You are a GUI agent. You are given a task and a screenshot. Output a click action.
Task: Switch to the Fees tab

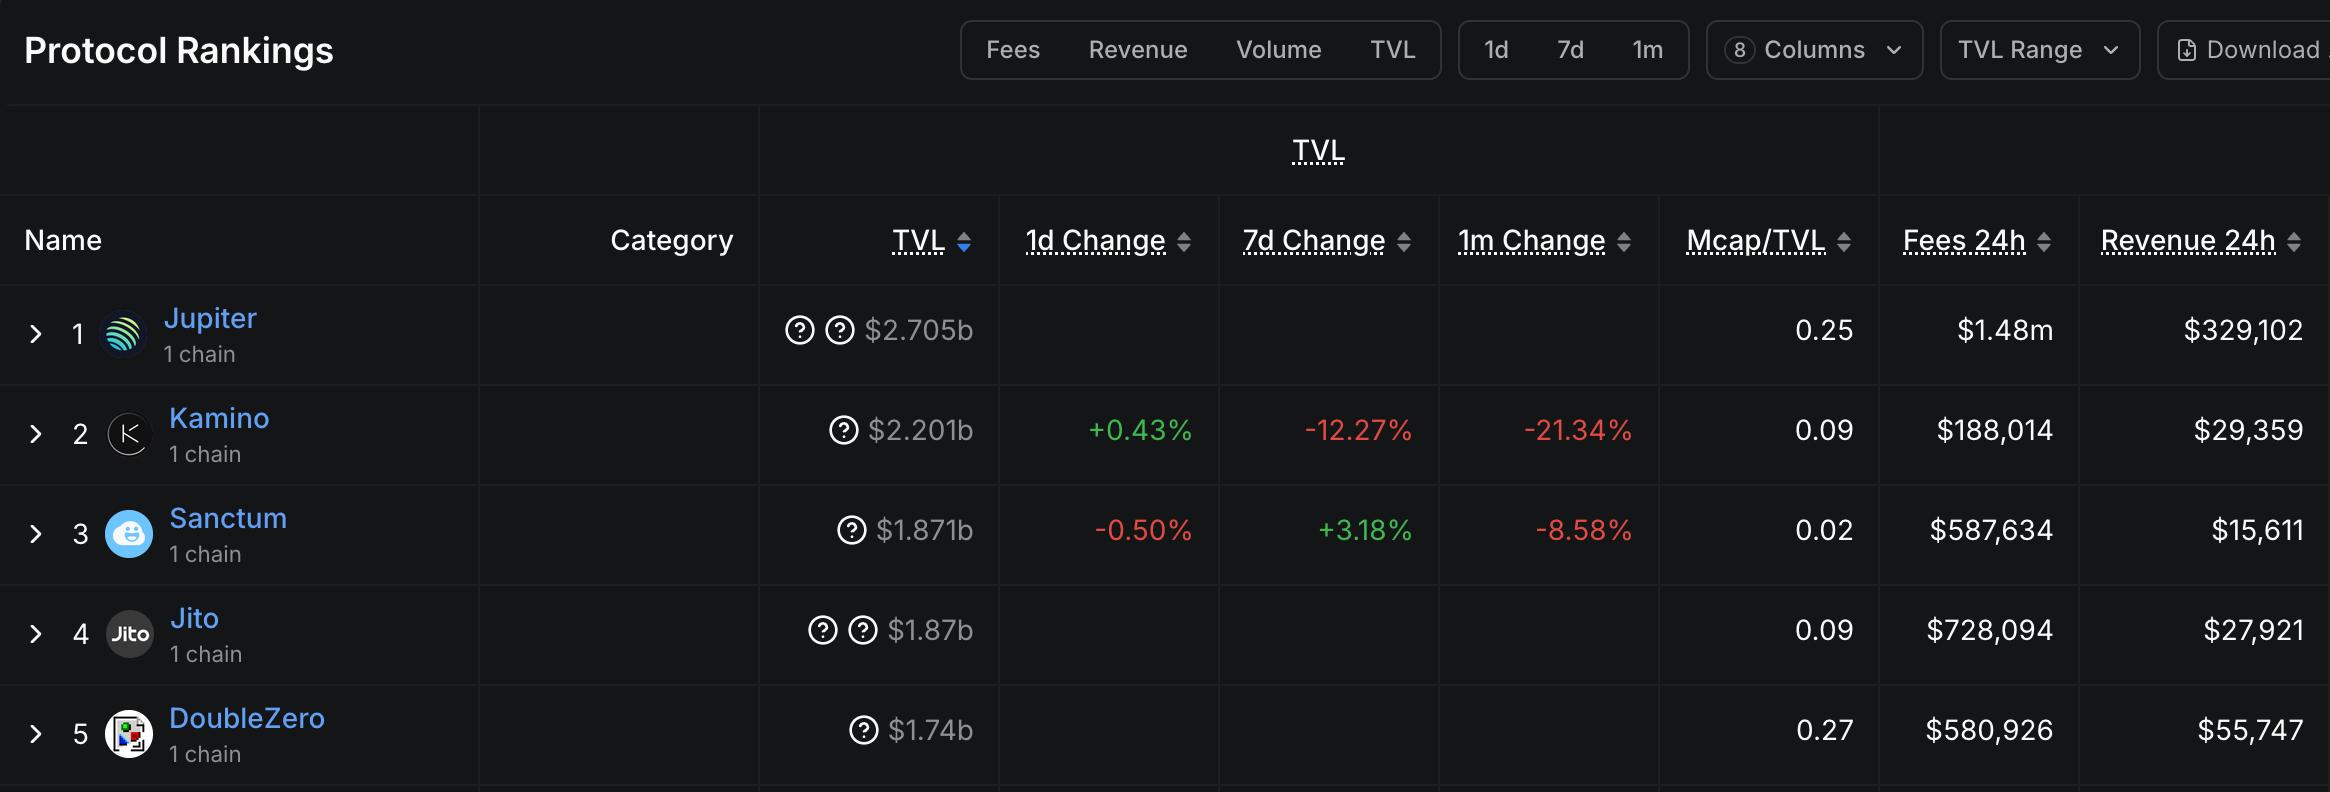point(1013,50)
